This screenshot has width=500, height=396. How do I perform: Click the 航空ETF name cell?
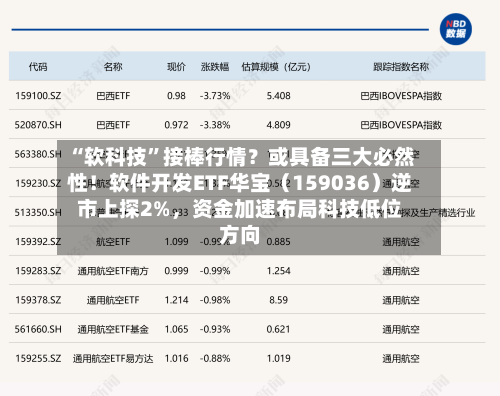tap(113, 242)
